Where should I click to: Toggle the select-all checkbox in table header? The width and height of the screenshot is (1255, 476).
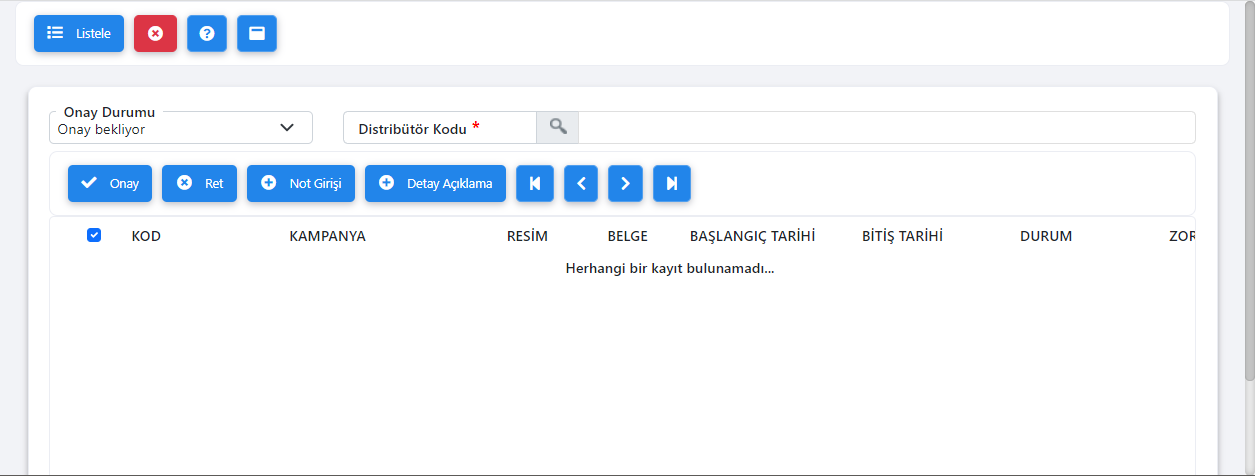point(94,235)
